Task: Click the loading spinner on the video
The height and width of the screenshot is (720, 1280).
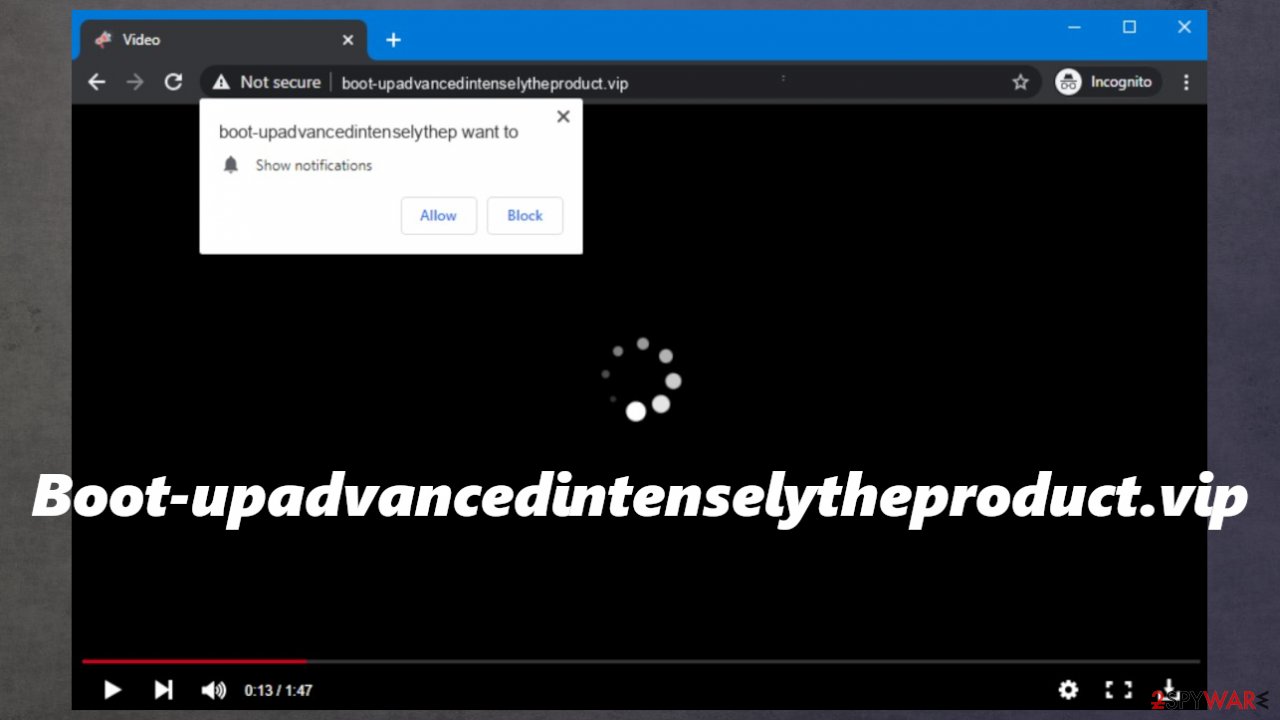Action: (641, 379)
